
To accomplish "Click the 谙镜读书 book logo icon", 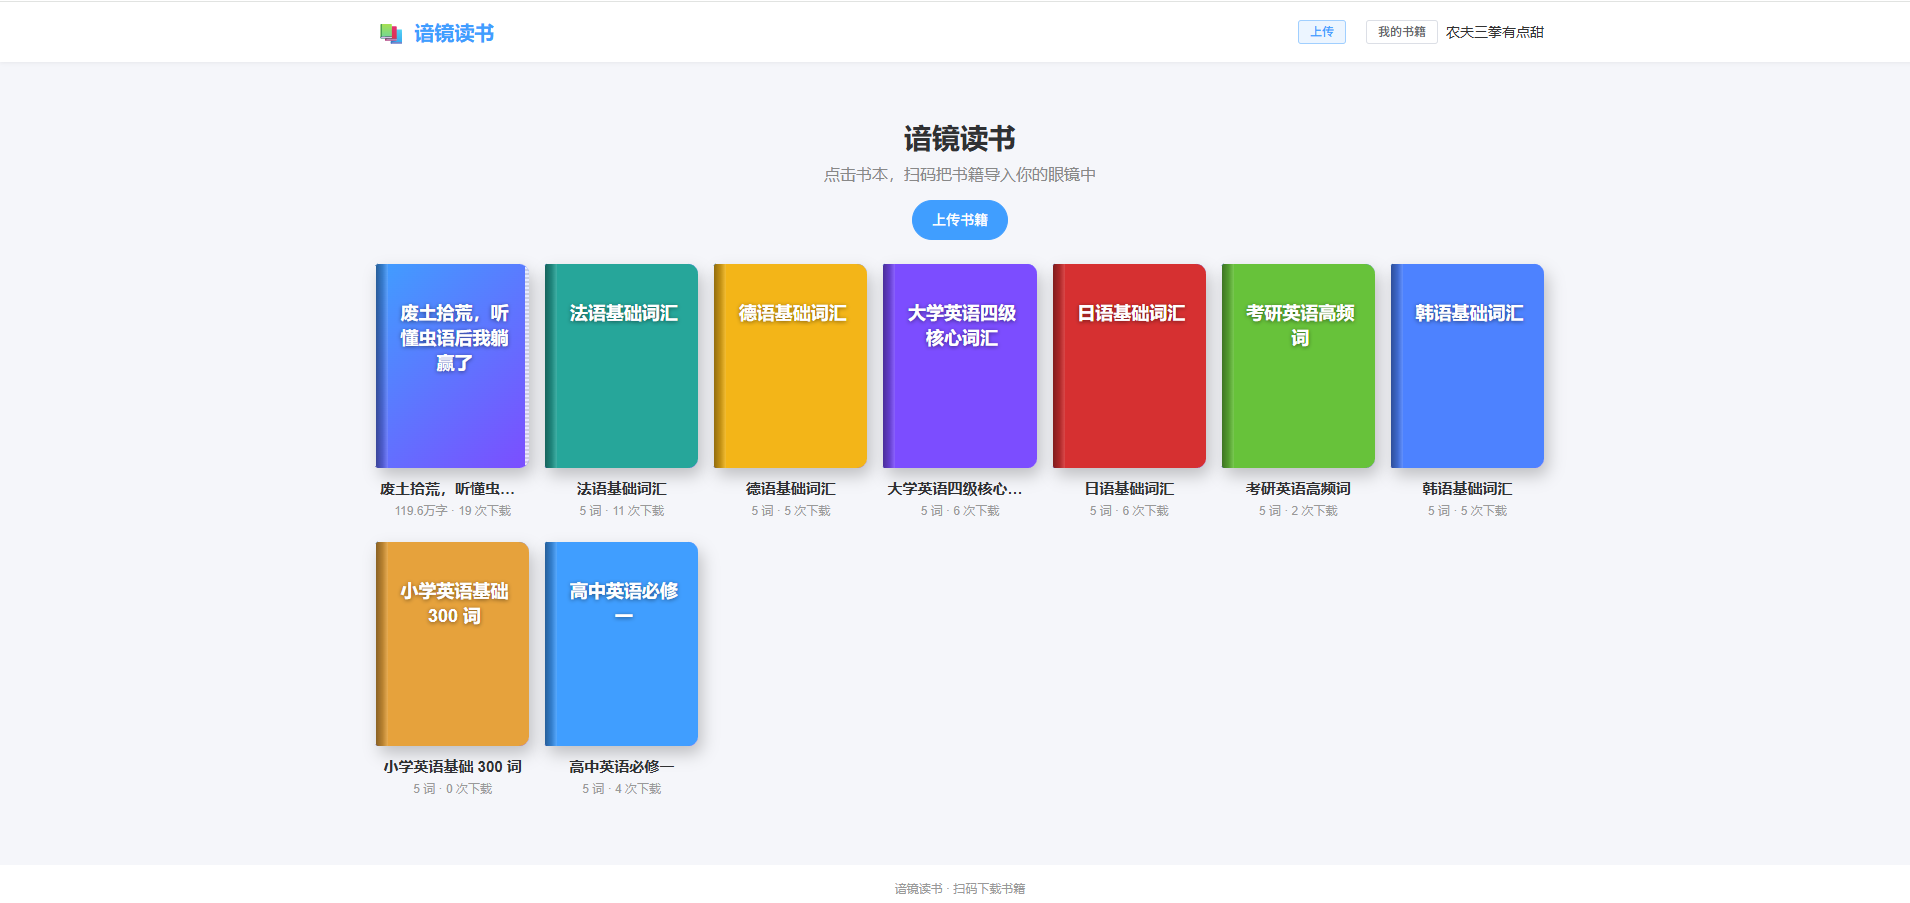I will tap(391, 34).
